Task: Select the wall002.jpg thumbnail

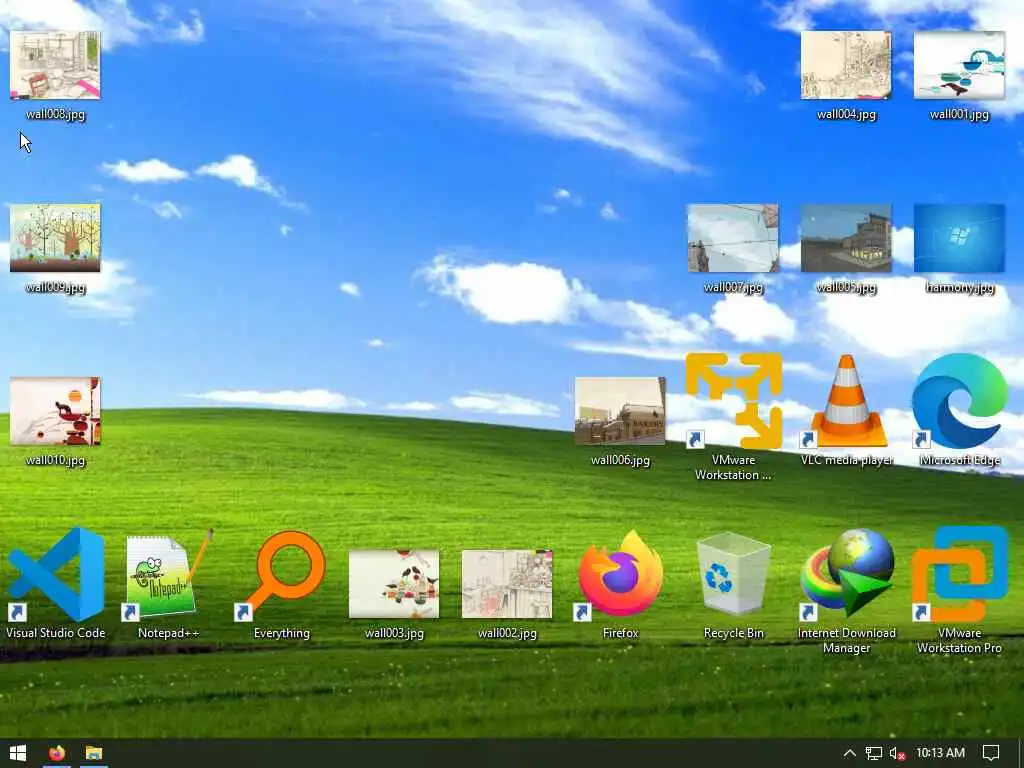Action: point(507,584)
